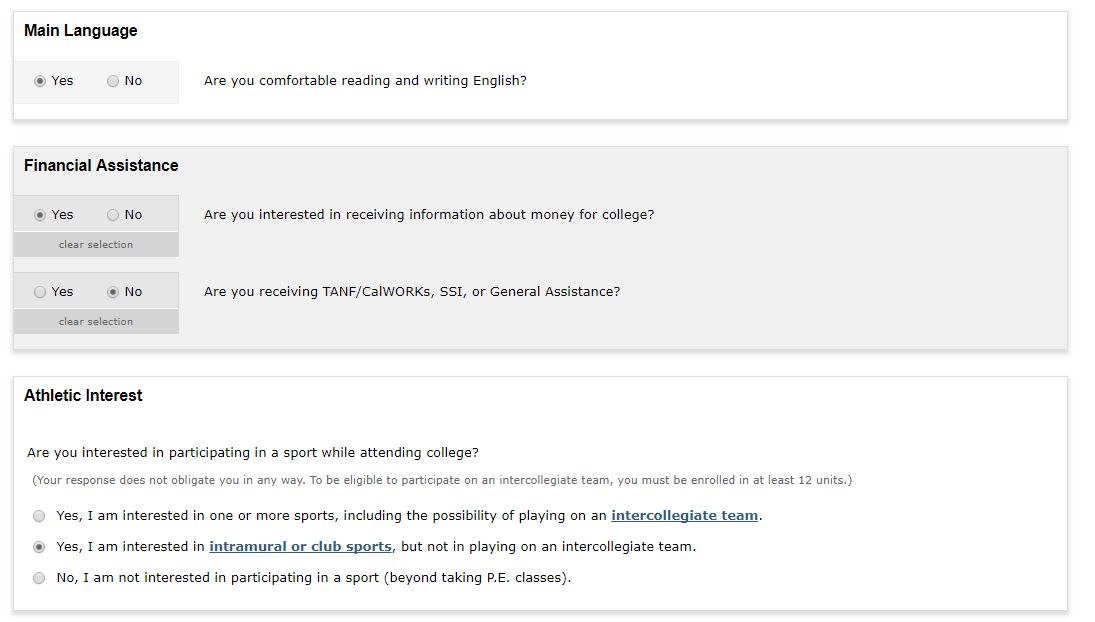The height and width of the screenshot is (622, 1095).
Task: Clear selection for money for college question
Action: pos(96,245)
